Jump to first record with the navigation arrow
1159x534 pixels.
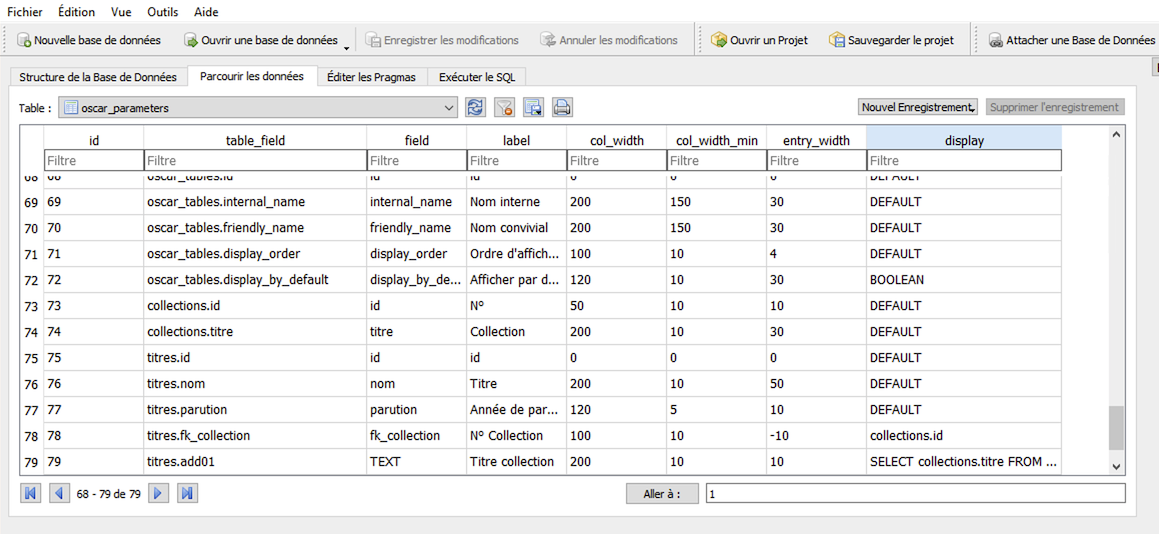[30, 493]
